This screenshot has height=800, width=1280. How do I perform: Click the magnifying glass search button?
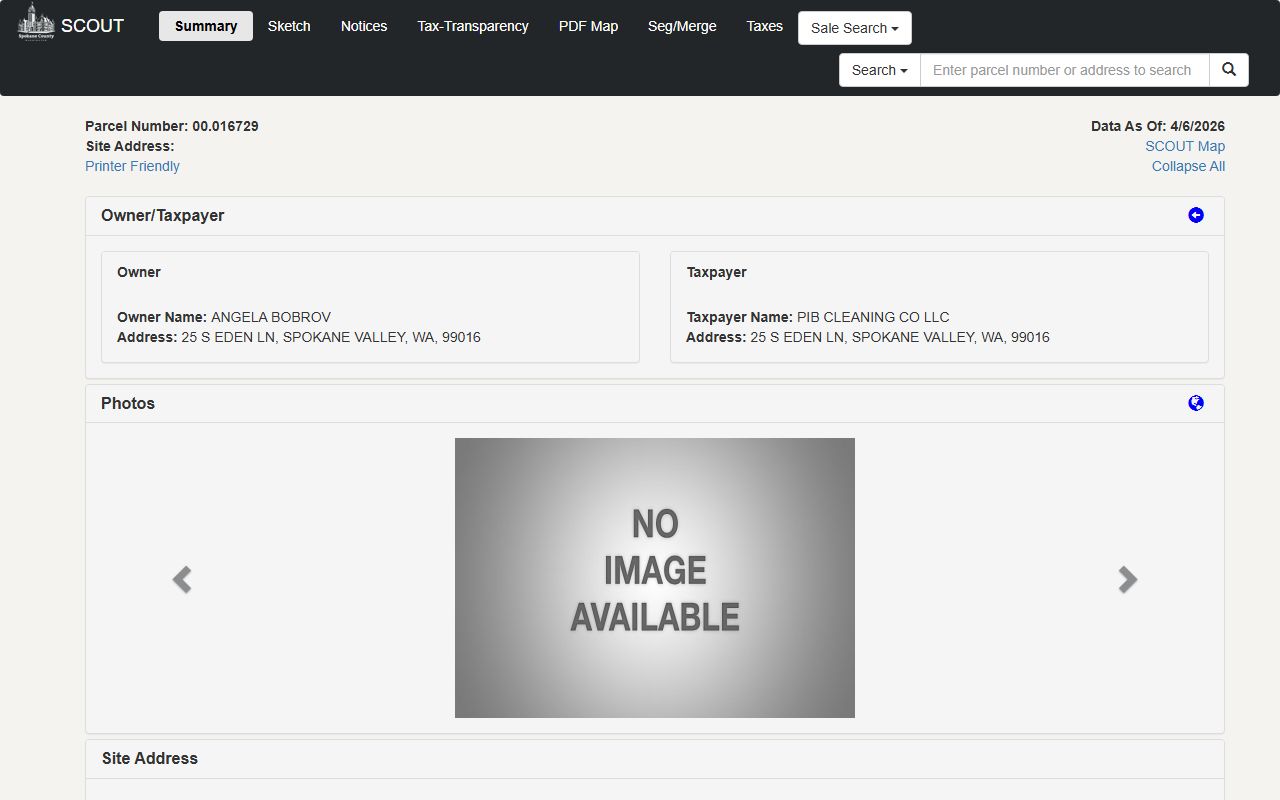click(1229, 70)
